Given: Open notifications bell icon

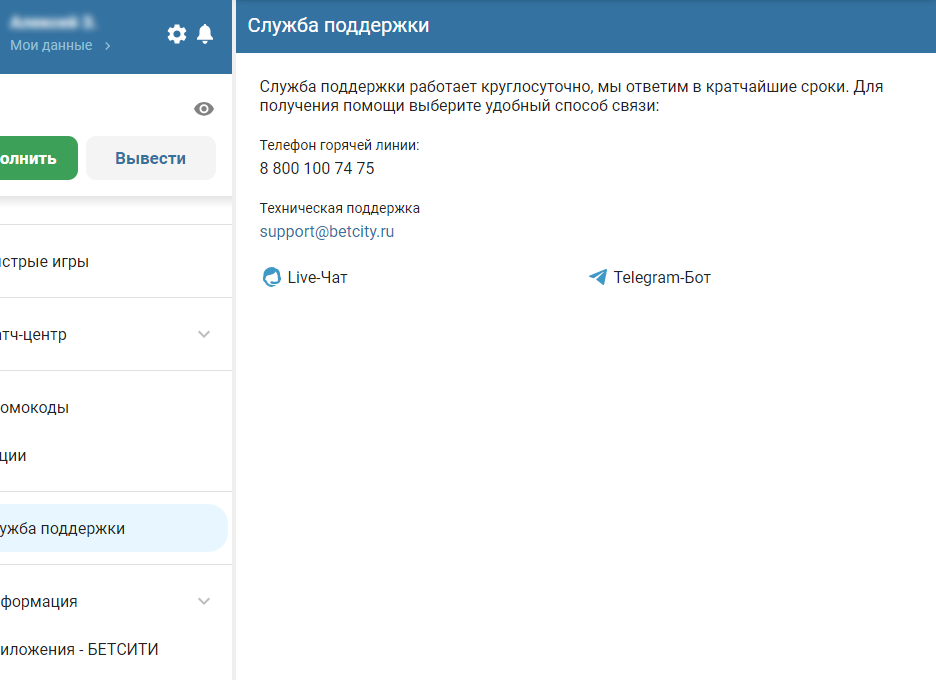Looking at the screenshot, I should [205, 34].
